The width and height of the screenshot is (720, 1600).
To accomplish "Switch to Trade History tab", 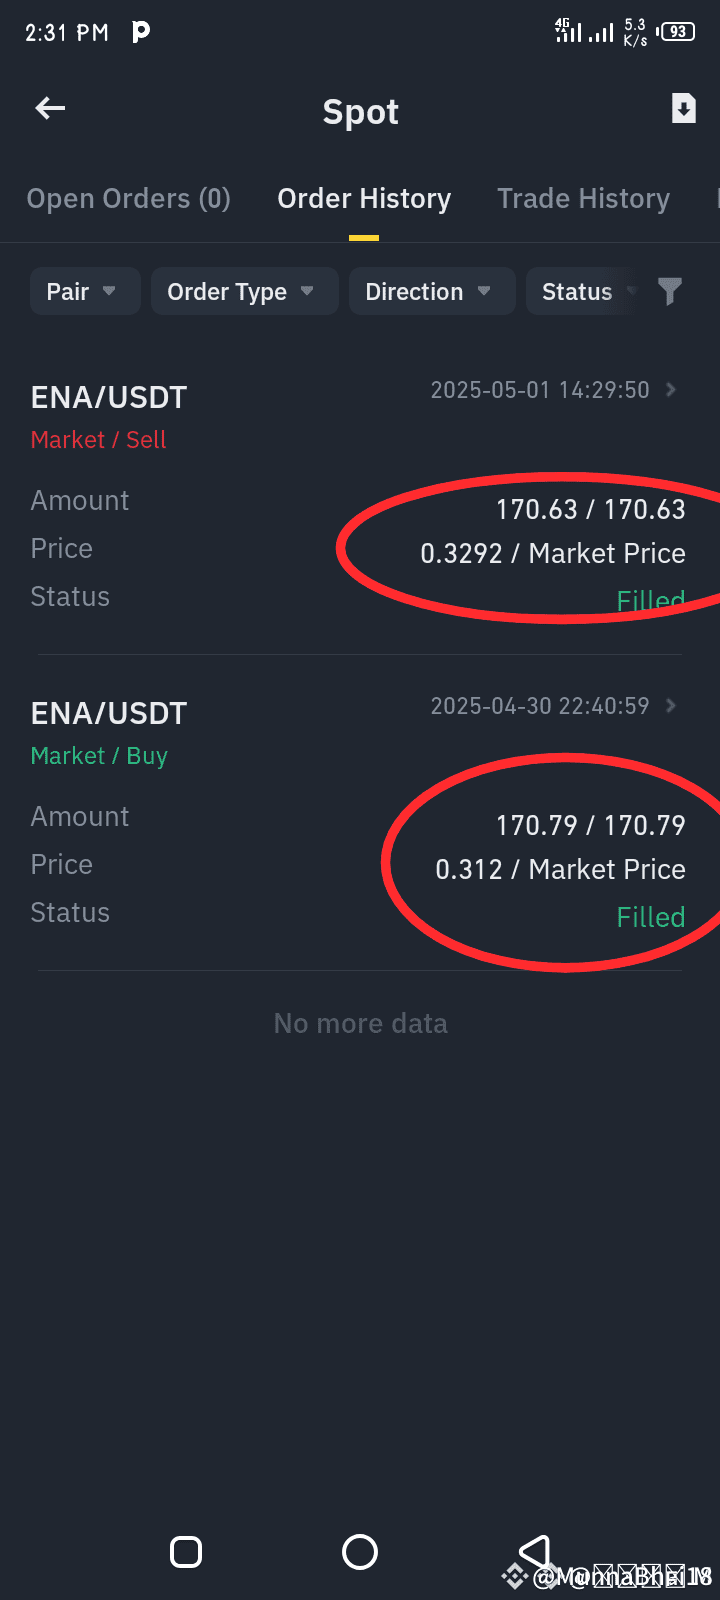I will pos(584,199).
